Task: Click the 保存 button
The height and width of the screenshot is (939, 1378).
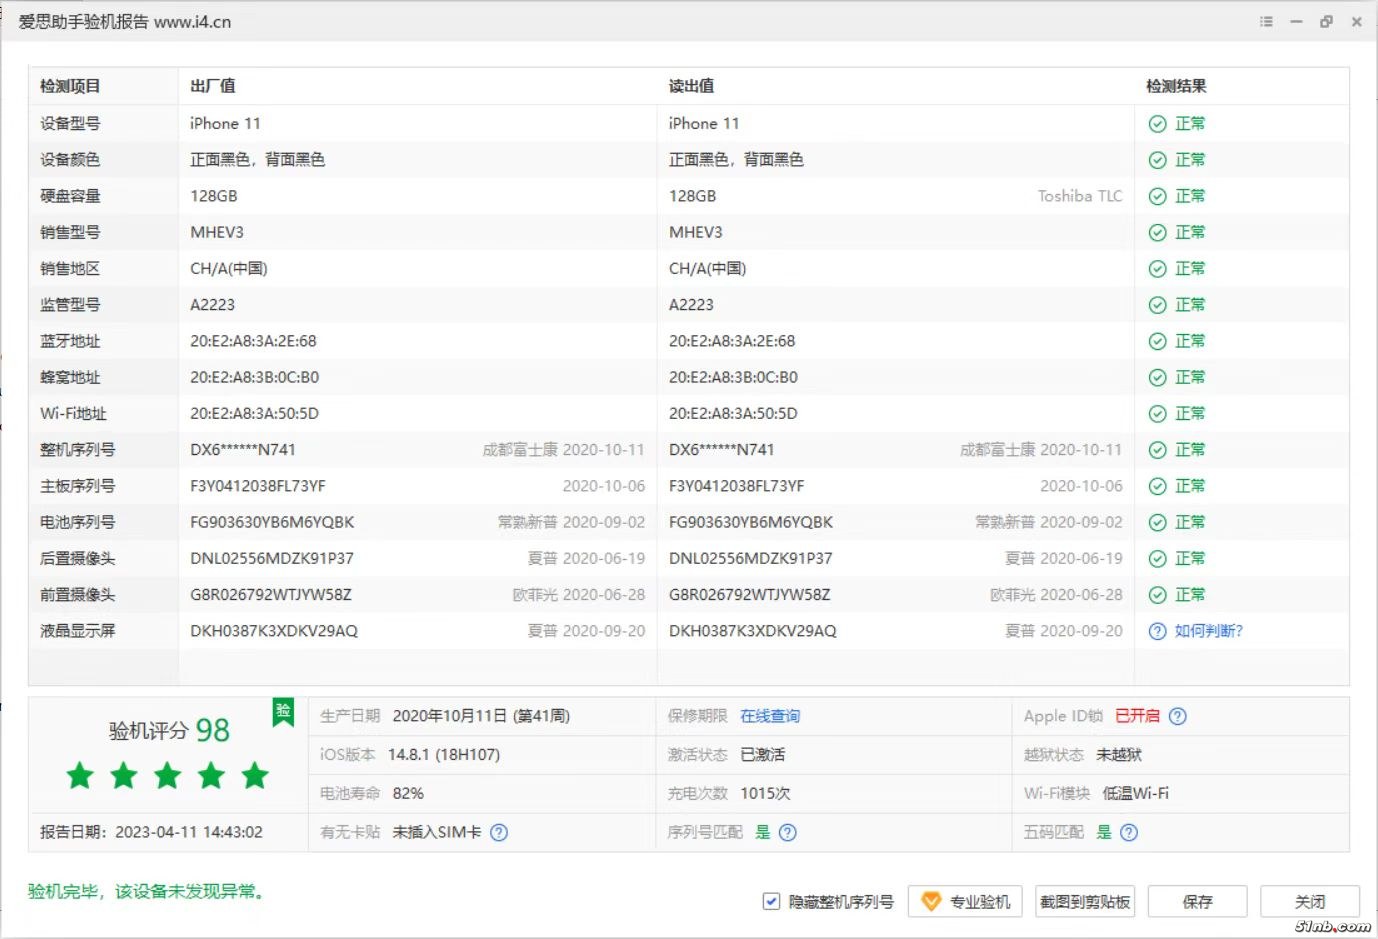Action: click(x=1197, y=901)
